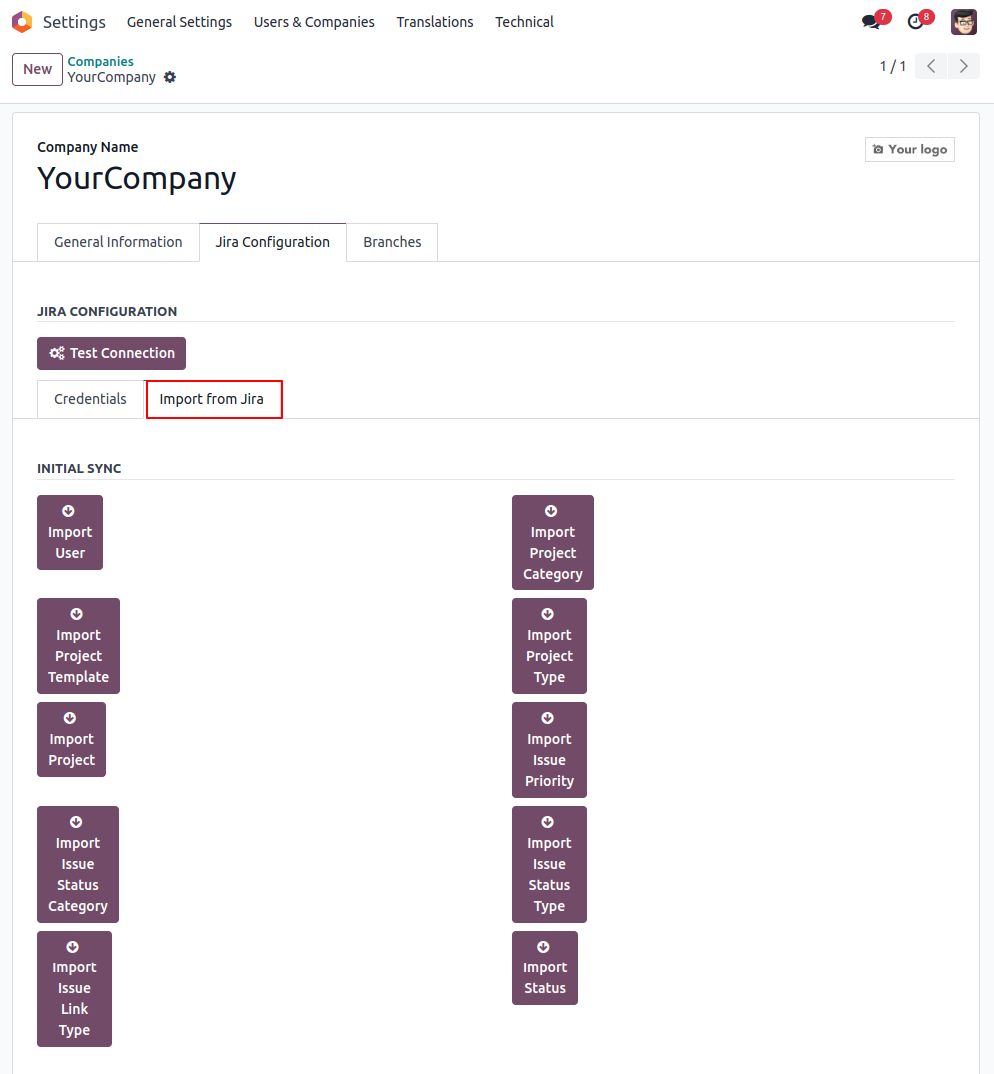Click Import Project Category button
994x1074 pixels.
click(553, 542)
